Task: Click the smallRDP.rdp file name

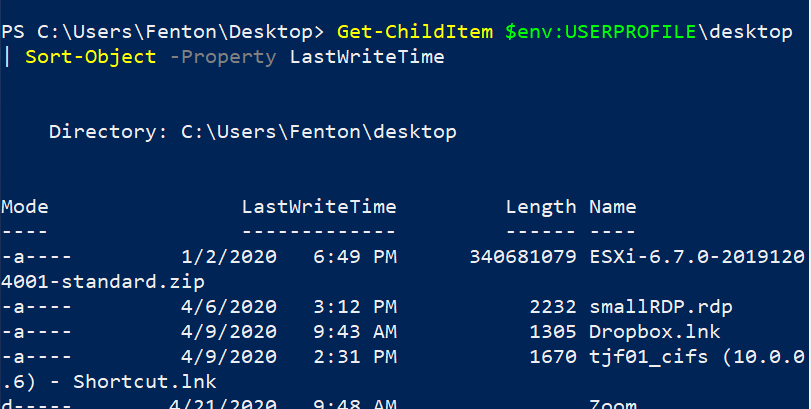Action: [661, 307]
